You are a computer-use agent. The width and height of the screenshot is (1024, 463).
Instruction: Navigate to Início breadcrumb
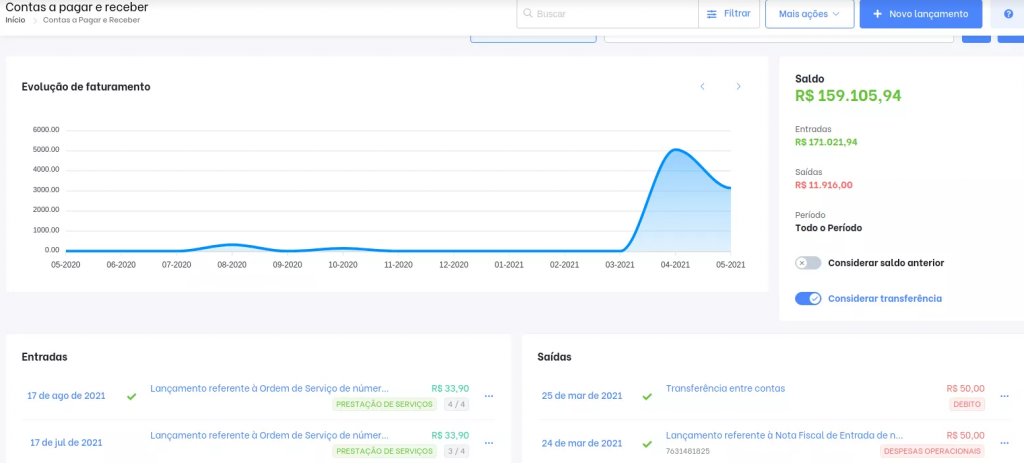[x=15, y=20]
